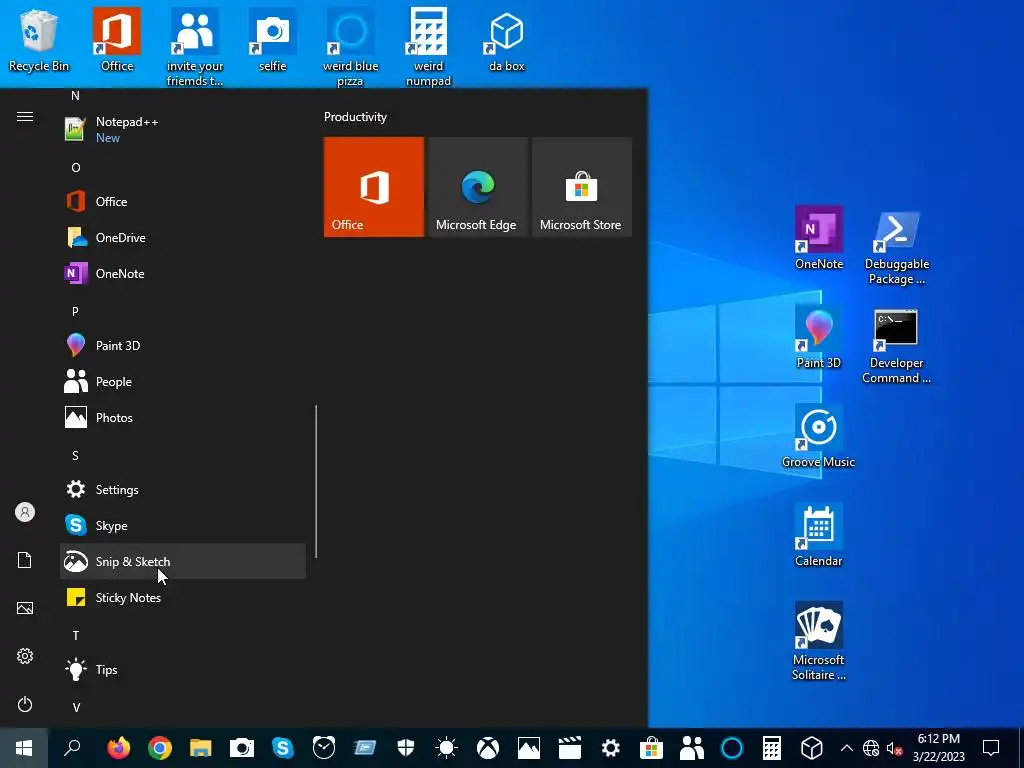The height and width of the screenshot is (768, 1024).
Task: Click the letter T section header
Action: pyautogui.click(x=76, y=635)
